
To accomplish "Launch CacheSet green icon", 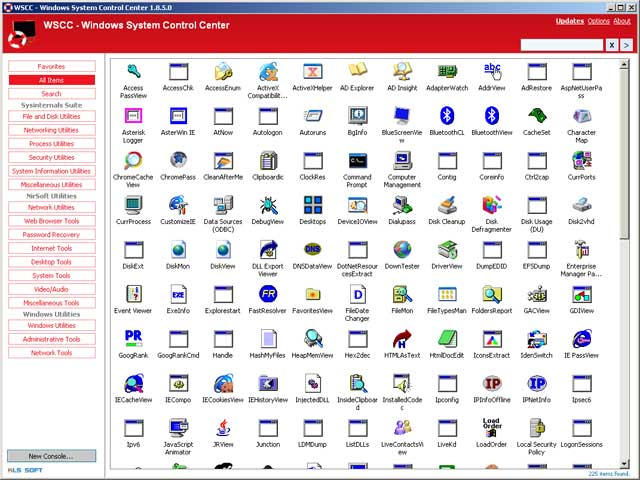I will (x=537, y=116).
